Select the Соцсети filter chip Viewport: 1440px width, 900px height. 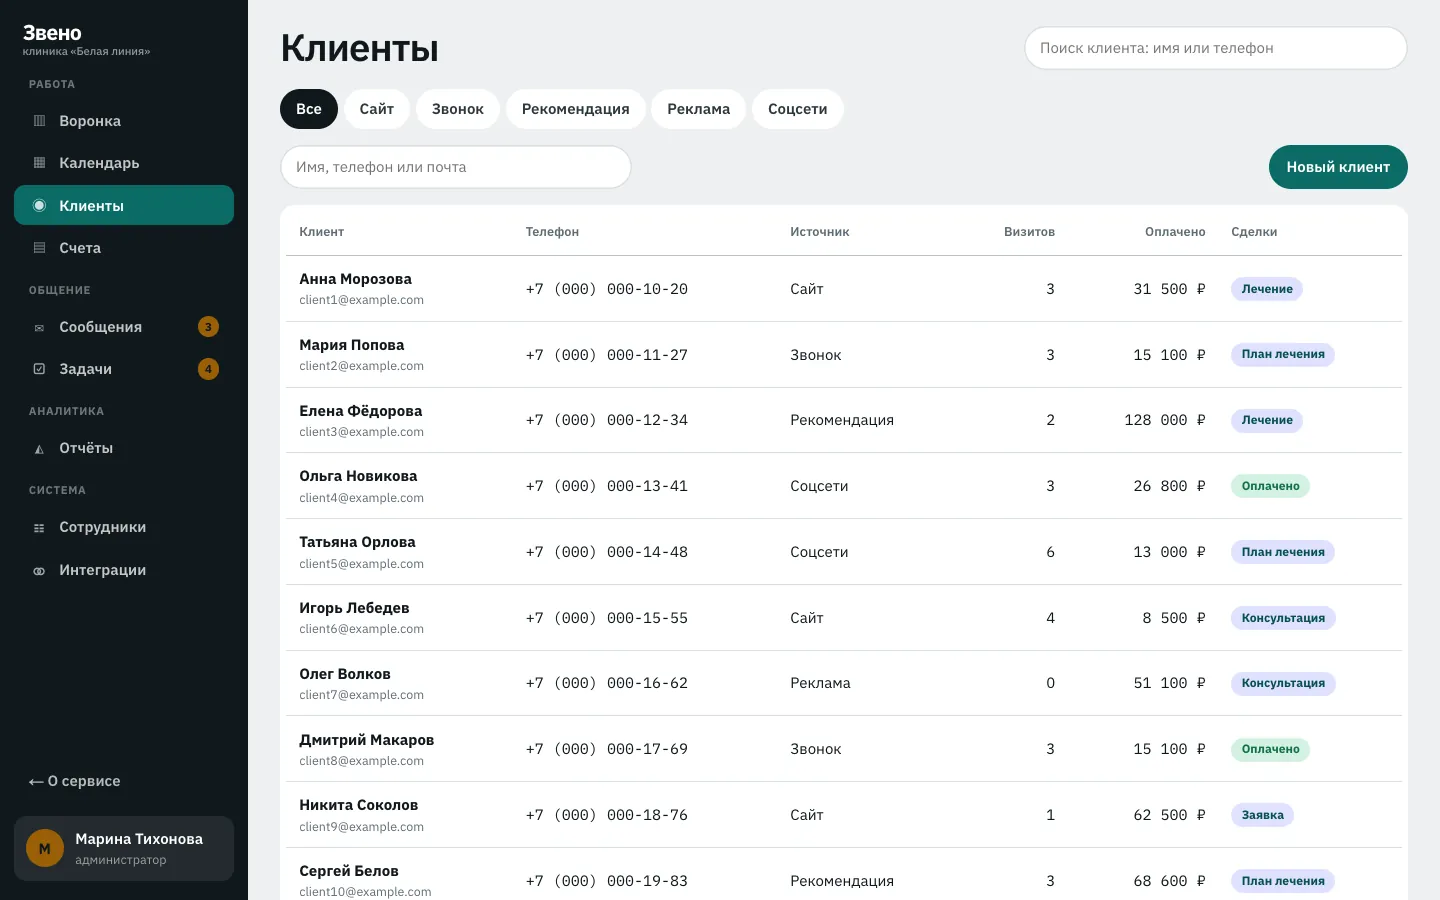[798, 109]
